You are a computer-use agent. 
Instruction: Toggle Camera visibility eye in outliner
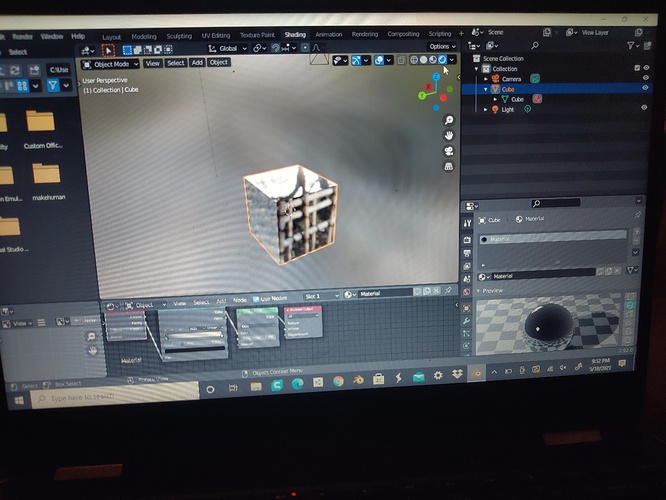tap(646, 78)
